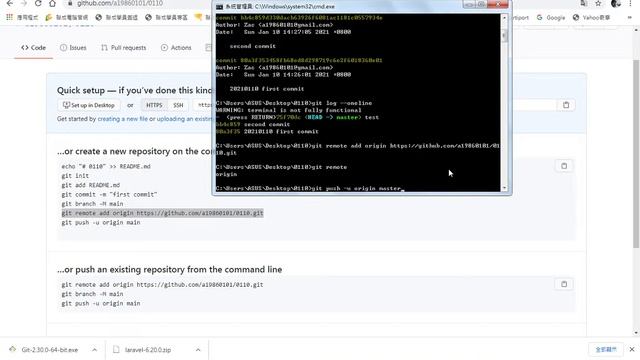Viewport: 640px width, 360px height.
Task: Click the 'git commit -m "first commit"' line
Action: click(109, 194)
